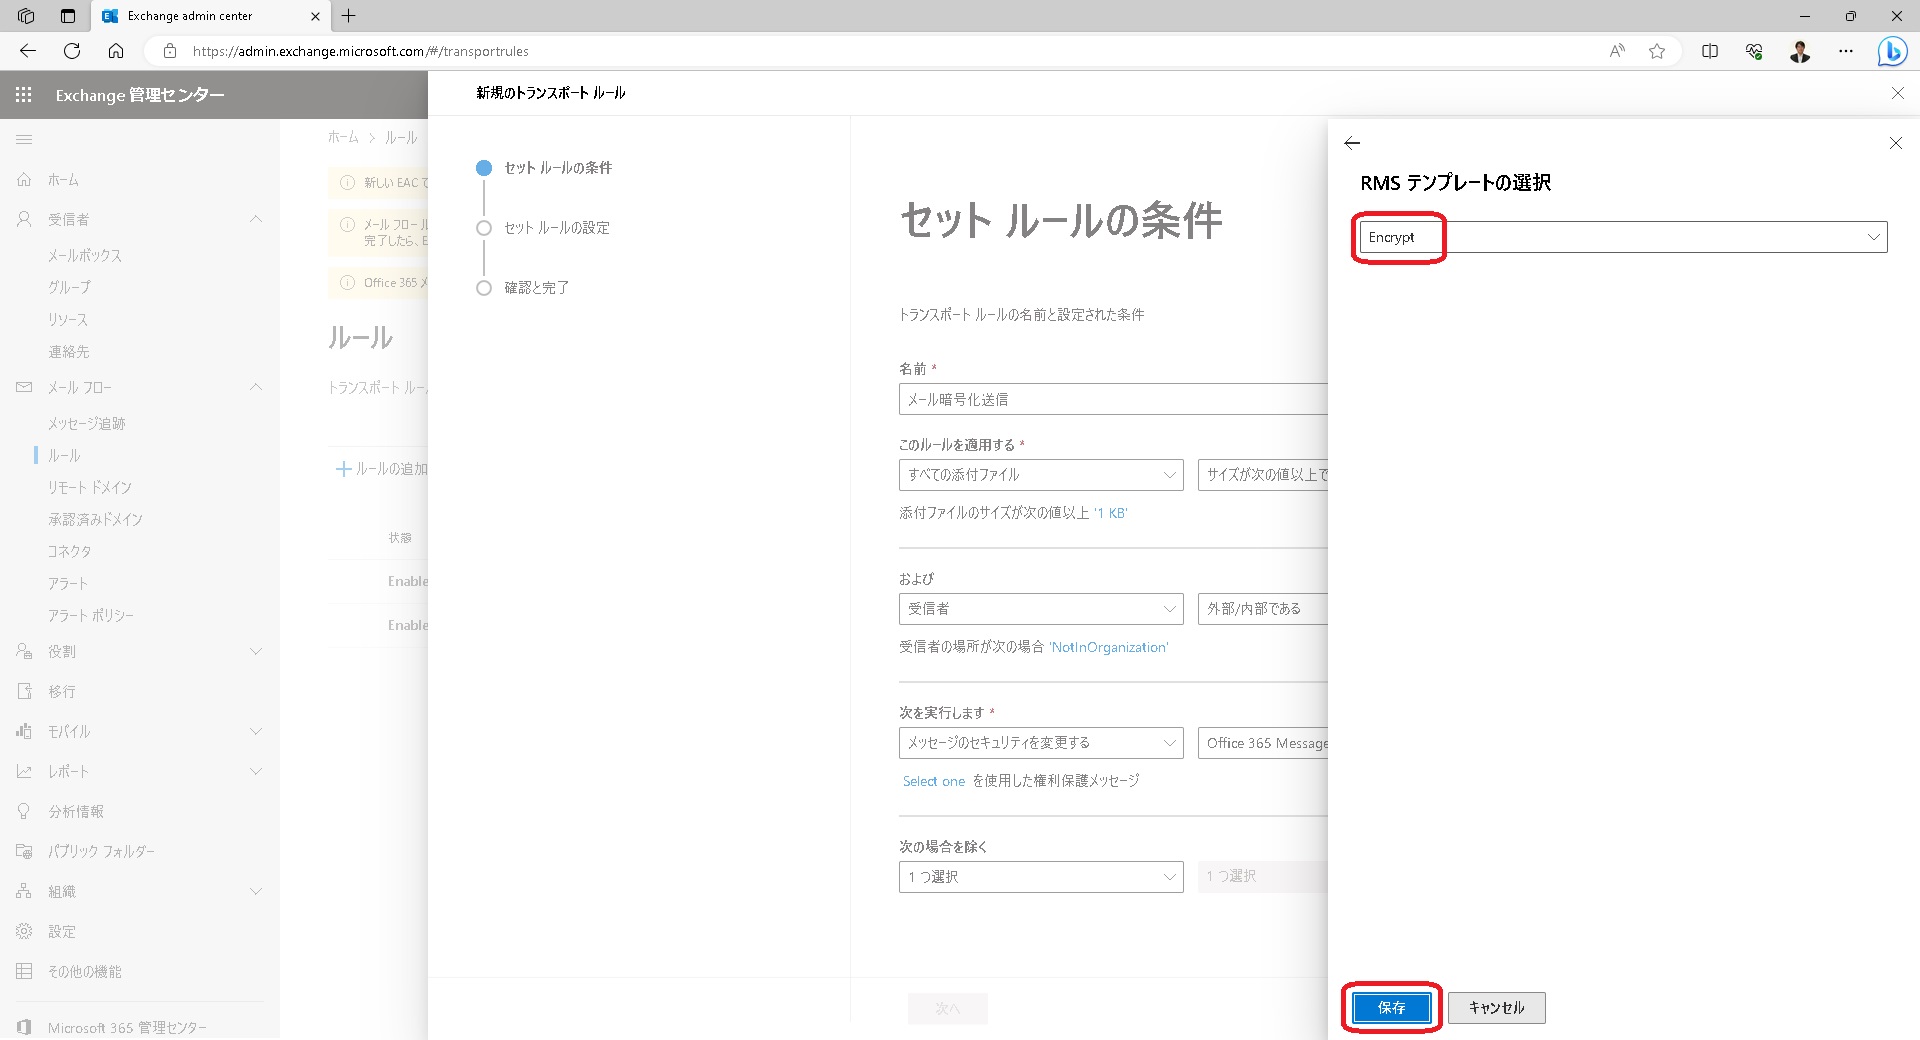The height and width of the screenshot is (1040, 1920).
Task: Click the Select one link
Action: click(x=933, y=781)
